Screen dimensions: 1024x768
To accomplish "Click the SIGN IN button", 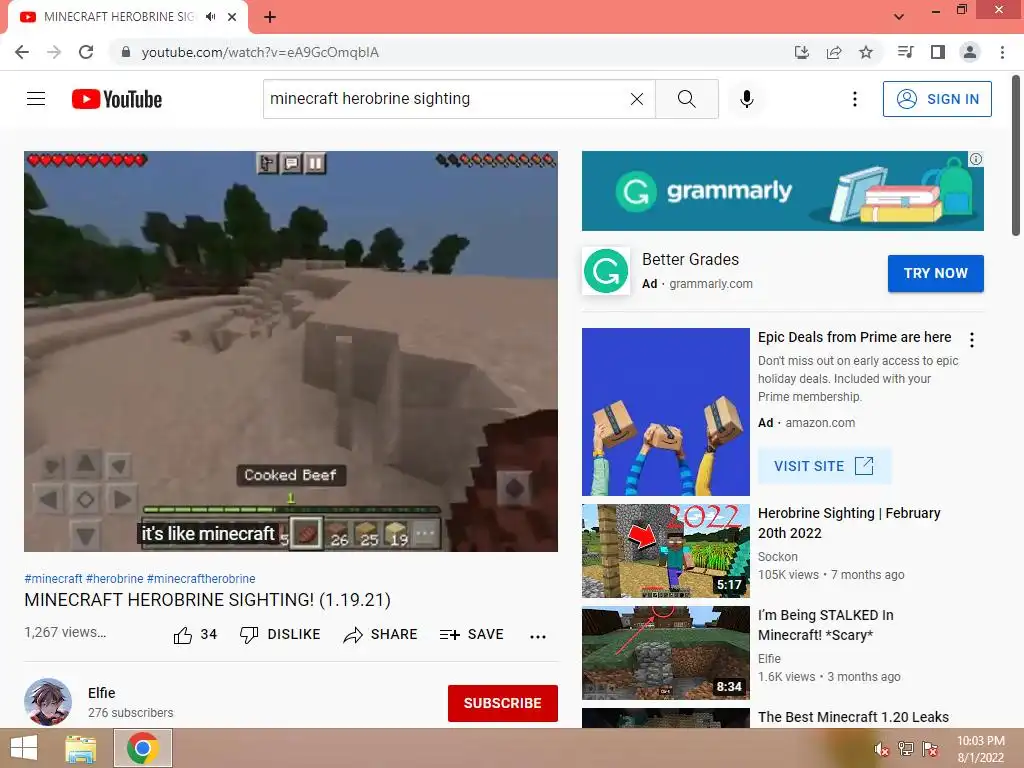I will click(937, 99).
